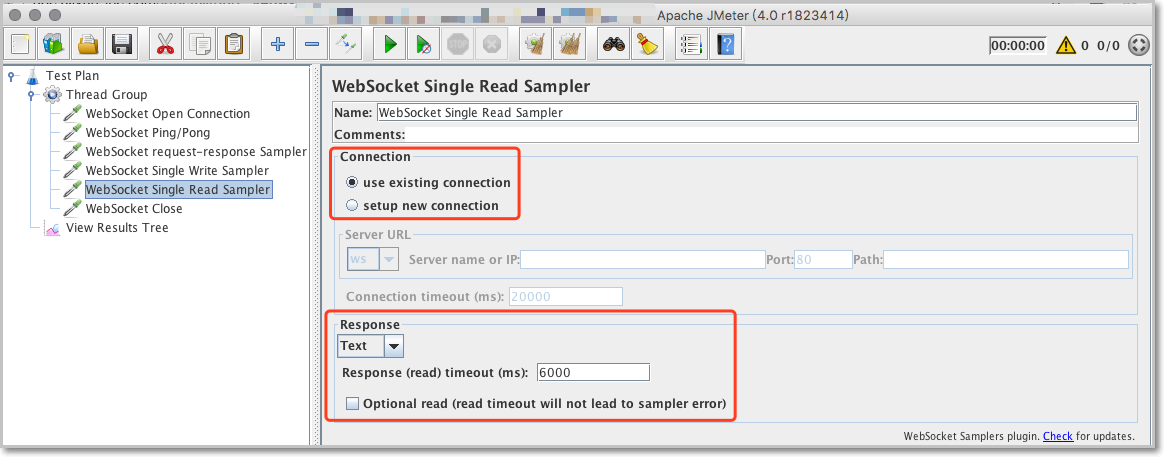Click the Connection timeout field
This screenshot has width=1164, height=457.
click(x=565, y=297)
